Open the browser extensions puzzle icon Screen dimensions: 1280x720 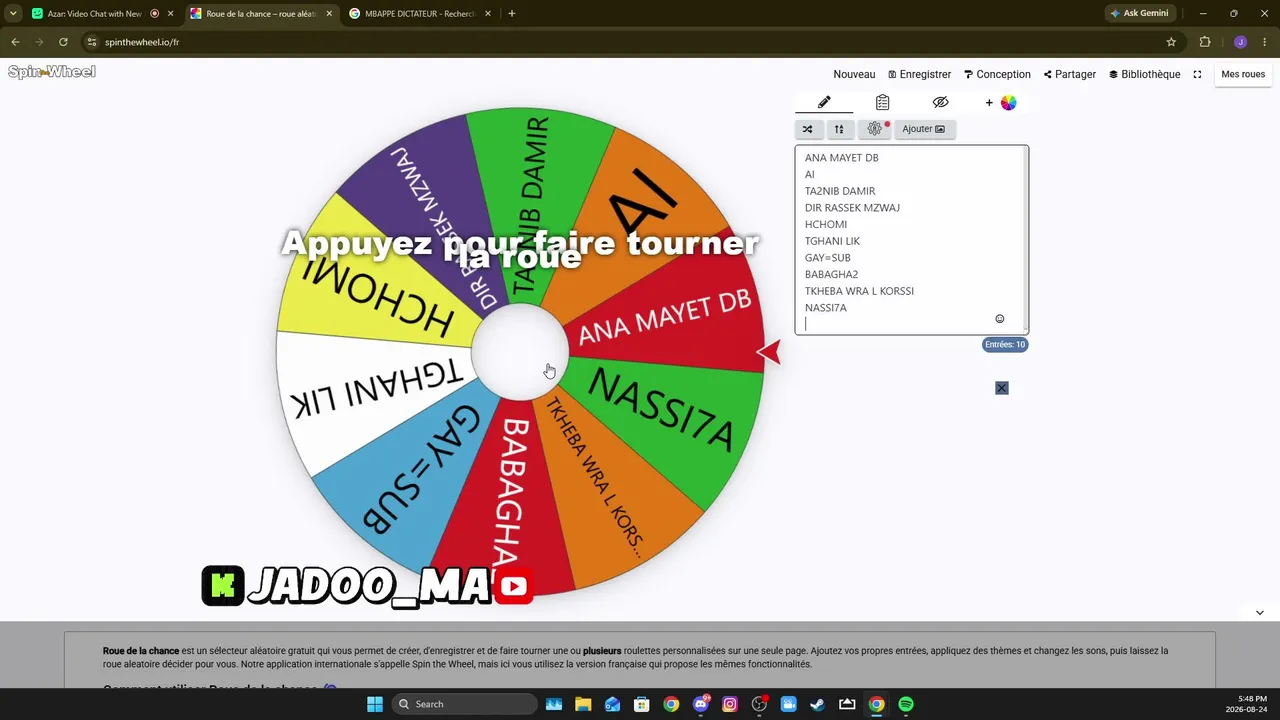tap(1205, 42)
